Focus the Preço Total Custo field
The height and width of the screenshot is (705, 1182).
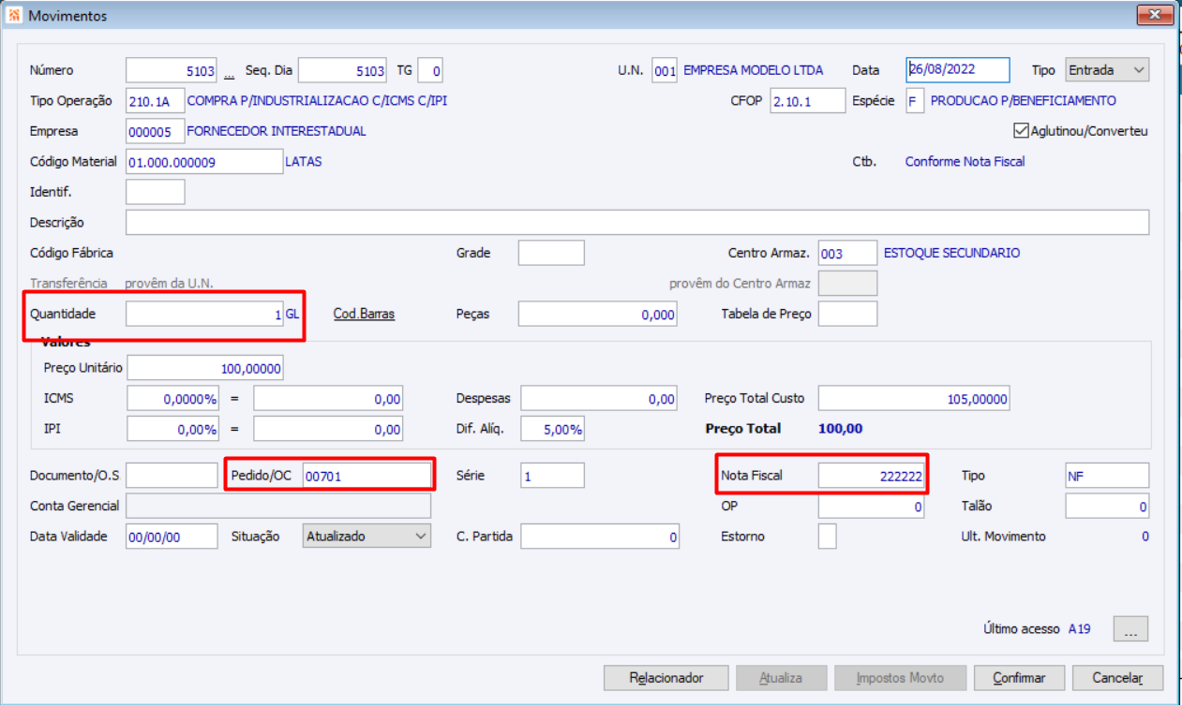click(914, 399)
